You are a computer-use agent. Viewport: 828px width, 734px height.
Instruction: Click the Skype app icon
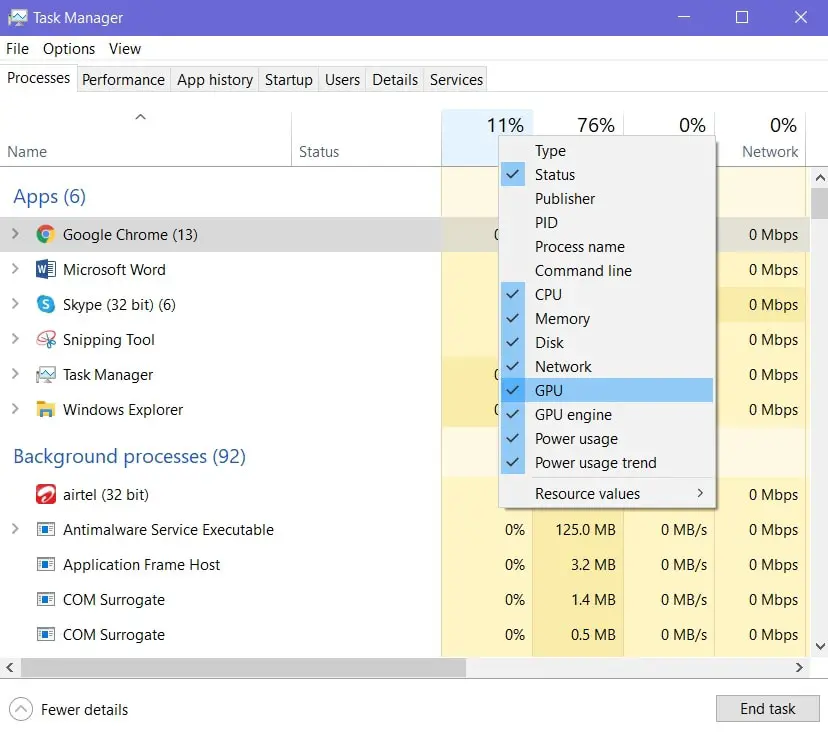pyautogui.click(x=46, y=304)
